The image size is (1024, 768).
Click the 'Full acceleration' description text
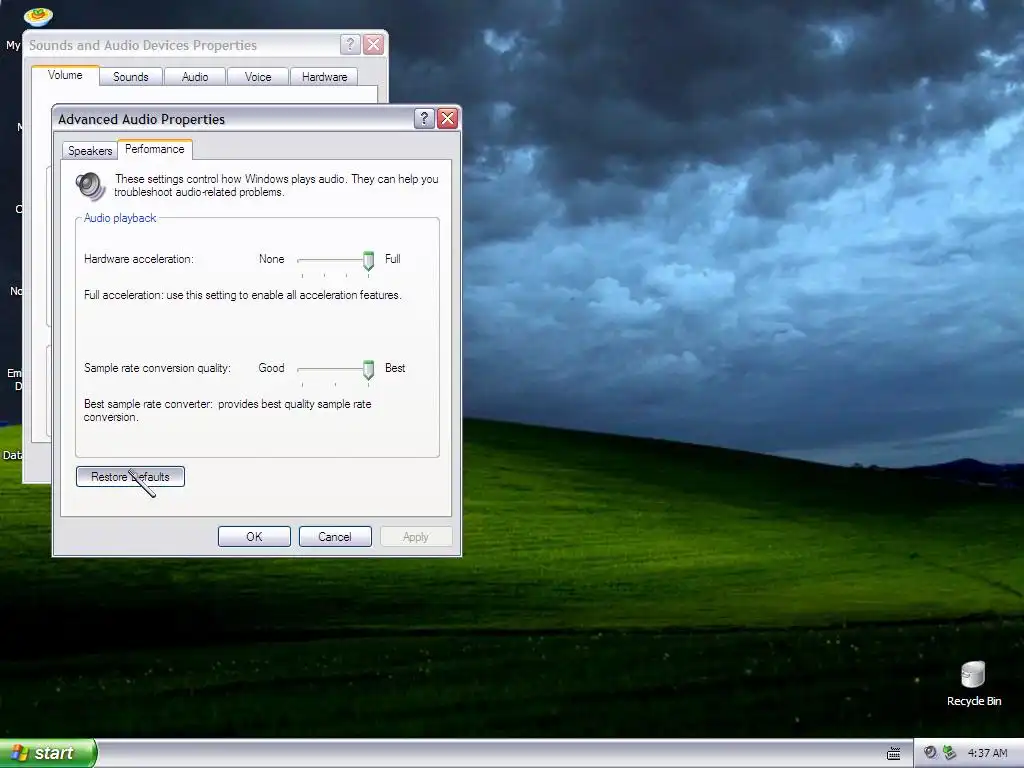coord(242,295)
